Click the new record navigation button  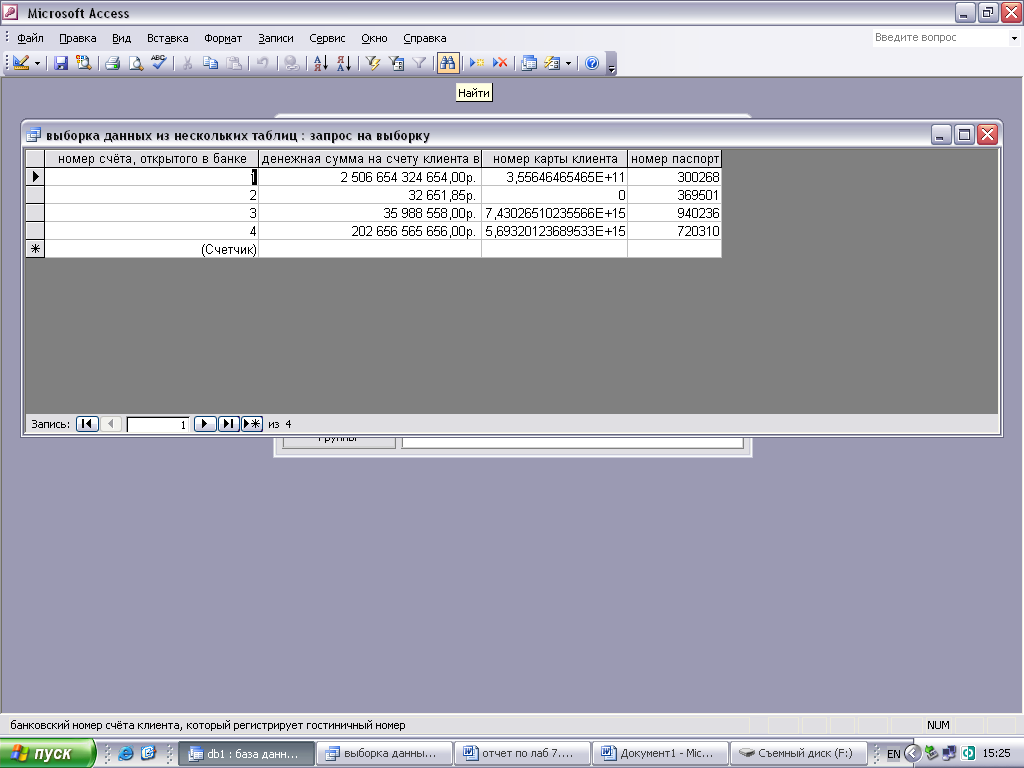point(252,424)
